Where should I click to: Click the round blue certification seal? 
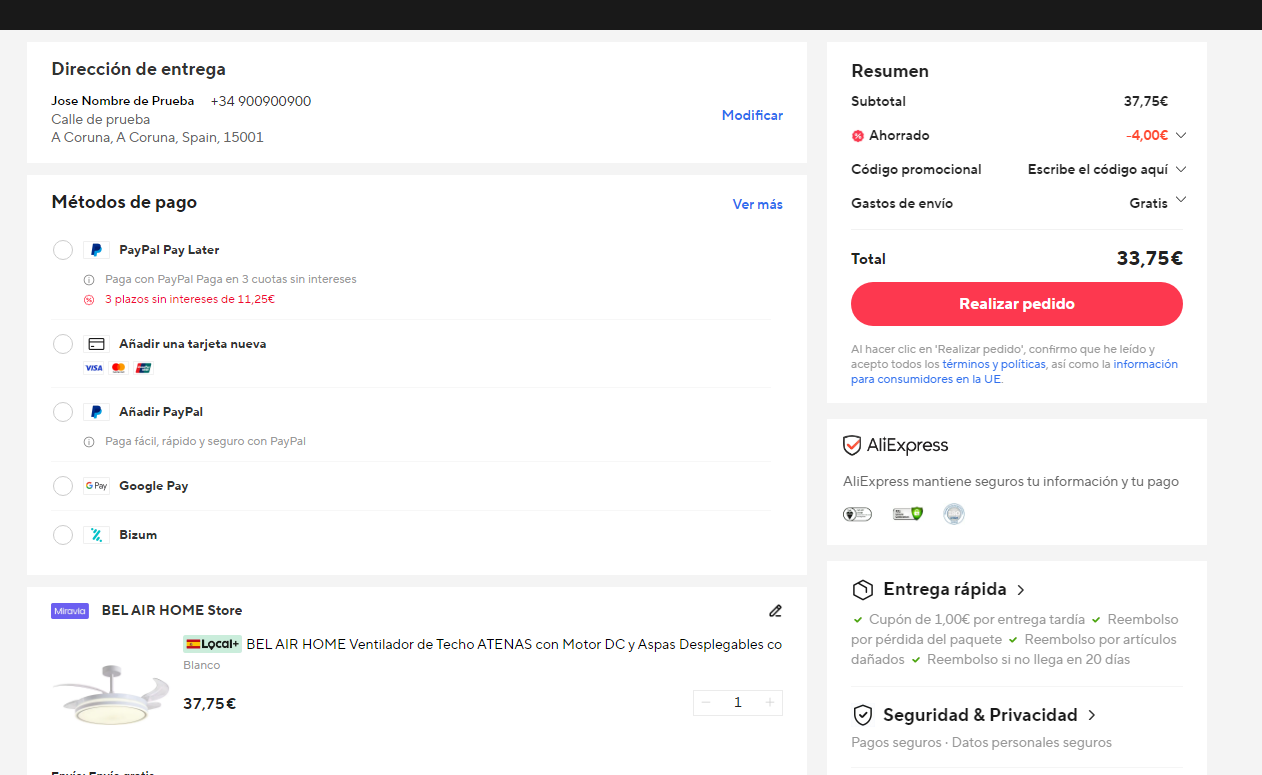point(954,514)
